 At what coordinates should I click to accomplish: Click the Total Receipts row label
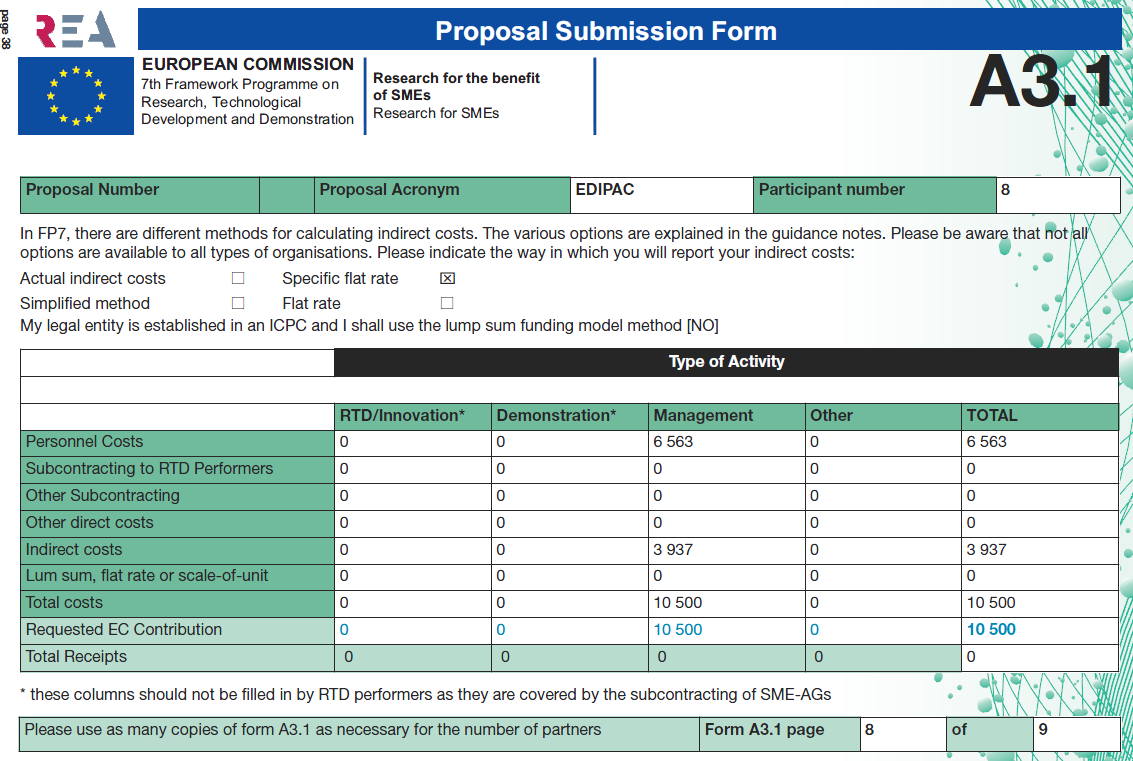[x=177, y=657]
